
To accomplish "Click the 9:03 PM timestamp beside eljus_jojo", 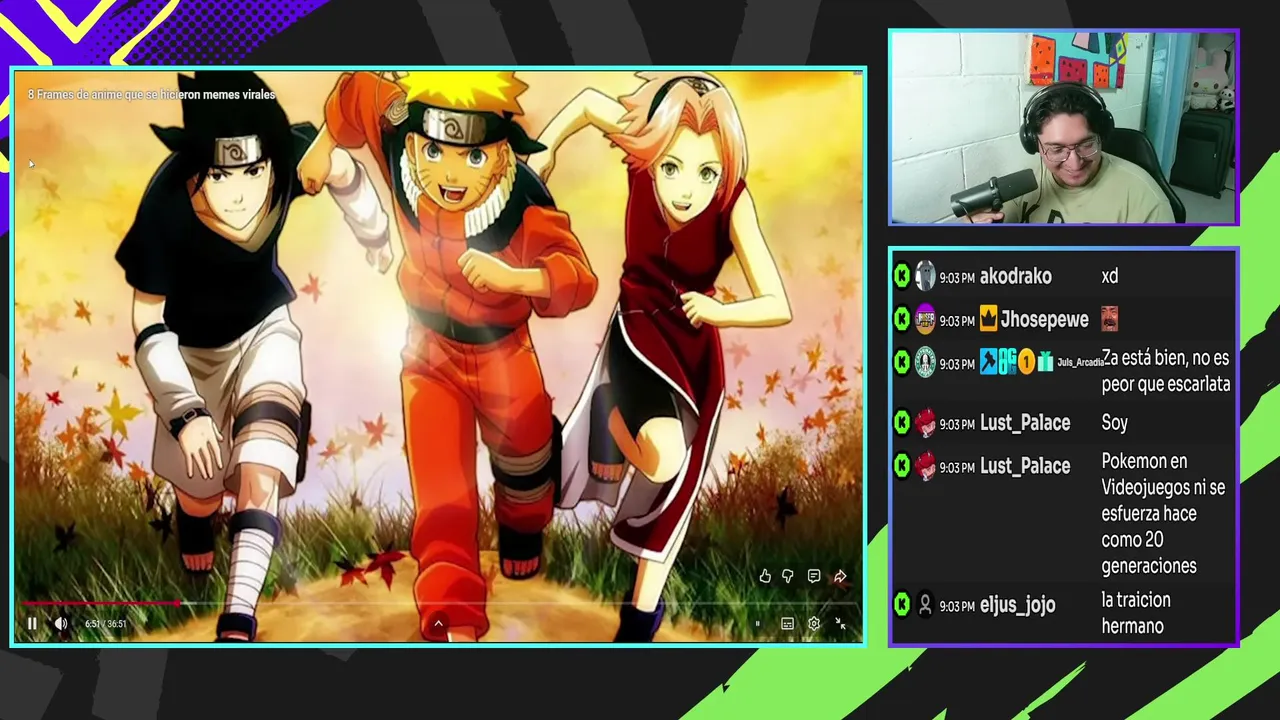I will (957, 606).
